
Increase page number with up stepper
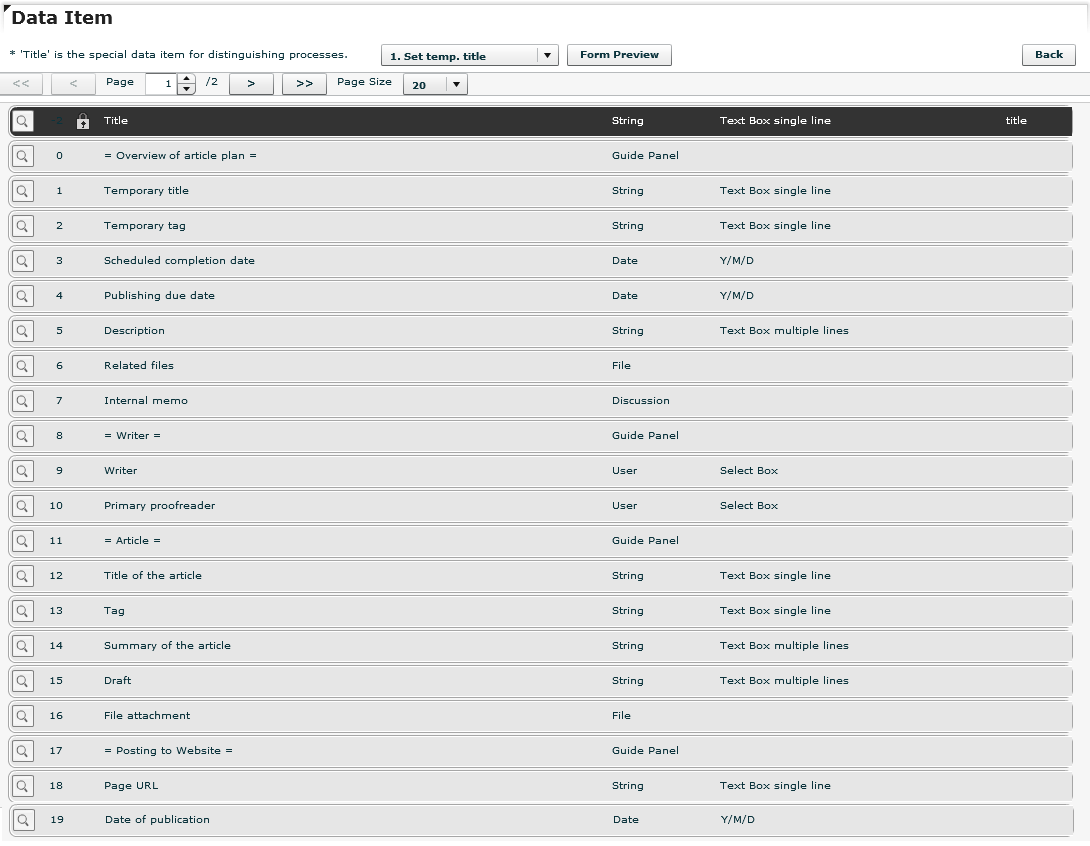186,79
